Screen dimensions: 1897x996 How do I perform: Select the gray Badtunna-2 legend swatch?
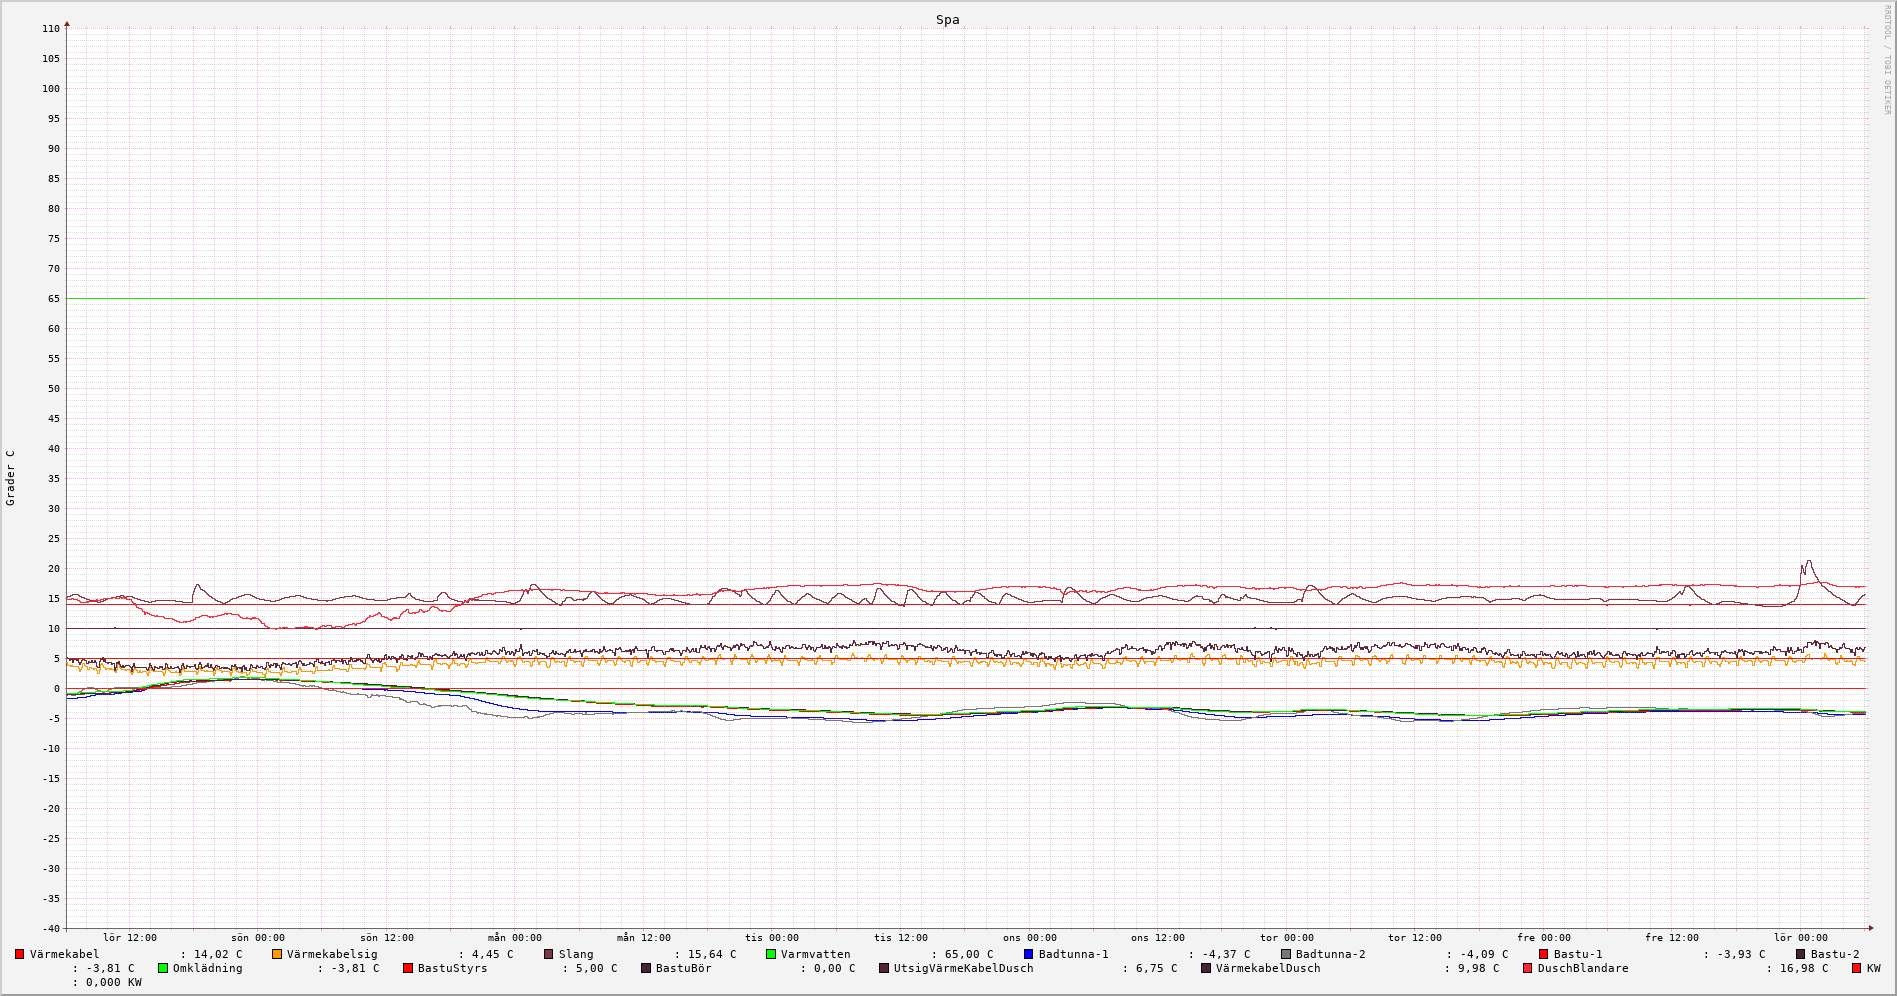pos(1286,954)
